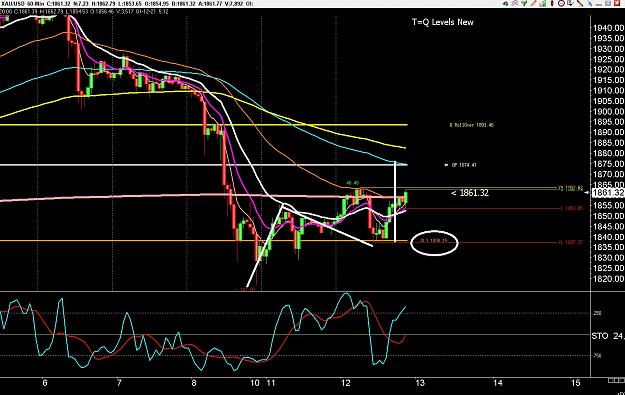Select the black diagonal line drawing icon
625x395 pixels.
tap(580, 4)
